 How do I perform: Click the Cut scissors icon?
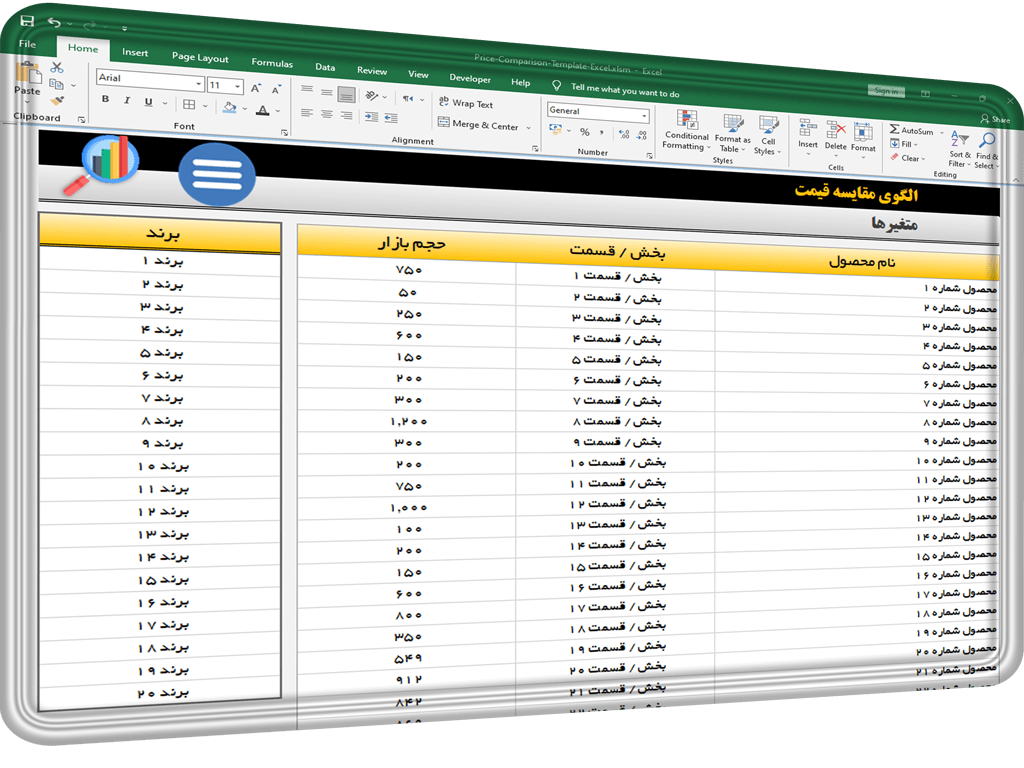click(x=57, y=67)
